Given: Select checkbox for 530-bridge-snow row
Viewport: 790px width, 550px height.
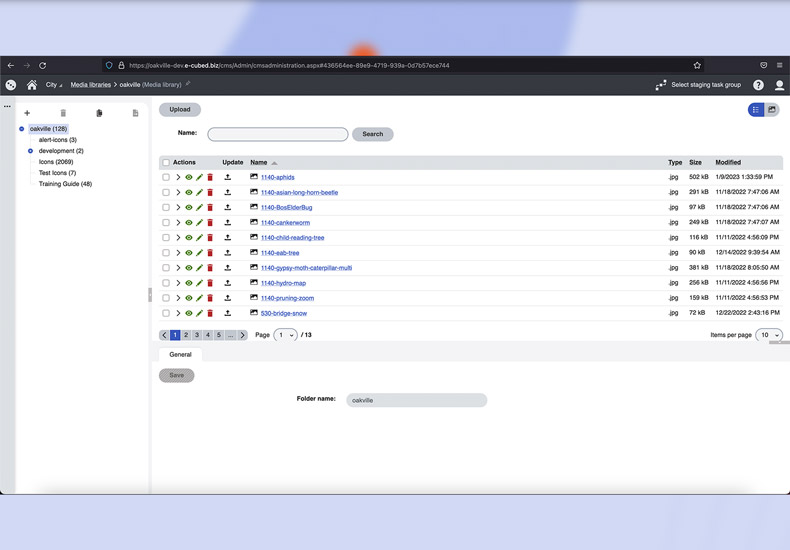Looking at the screenshot, I should coord(166,313).
